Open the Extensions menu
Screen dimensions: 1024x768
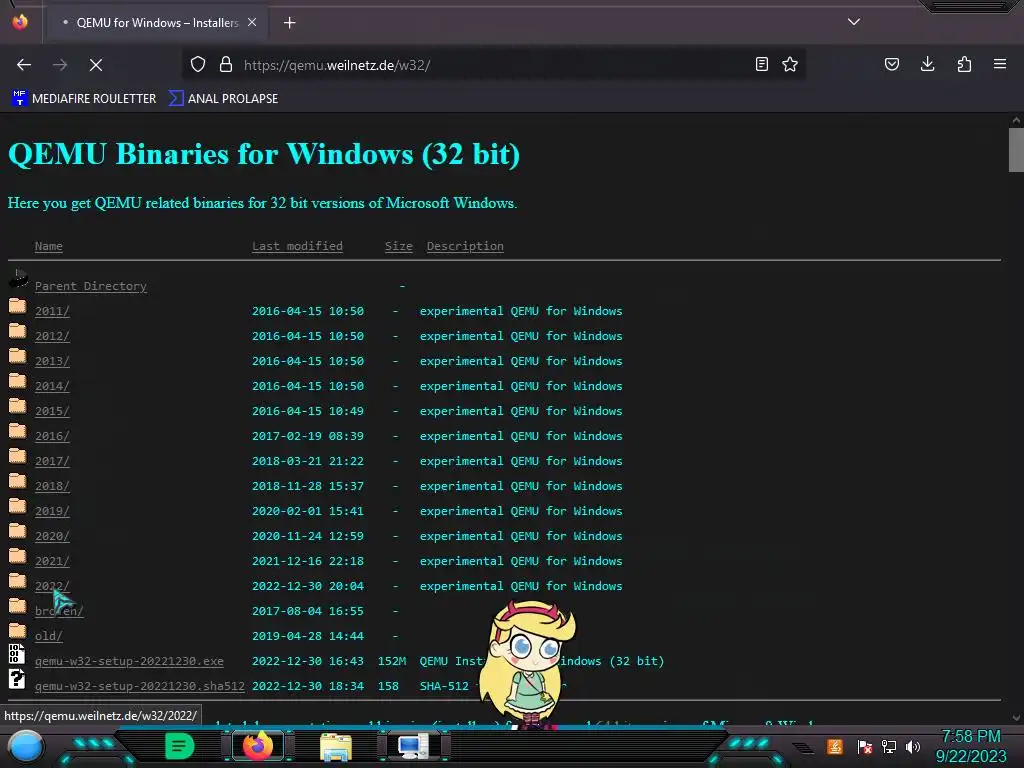964,65
